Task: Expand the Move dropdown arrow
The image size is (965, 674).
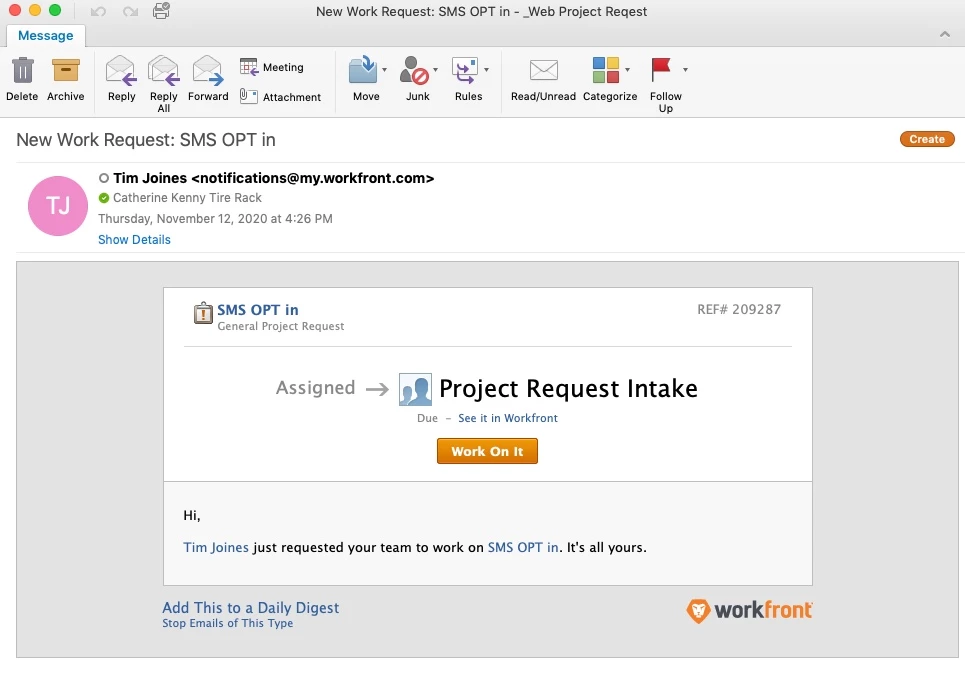Action: pos(385,70)
